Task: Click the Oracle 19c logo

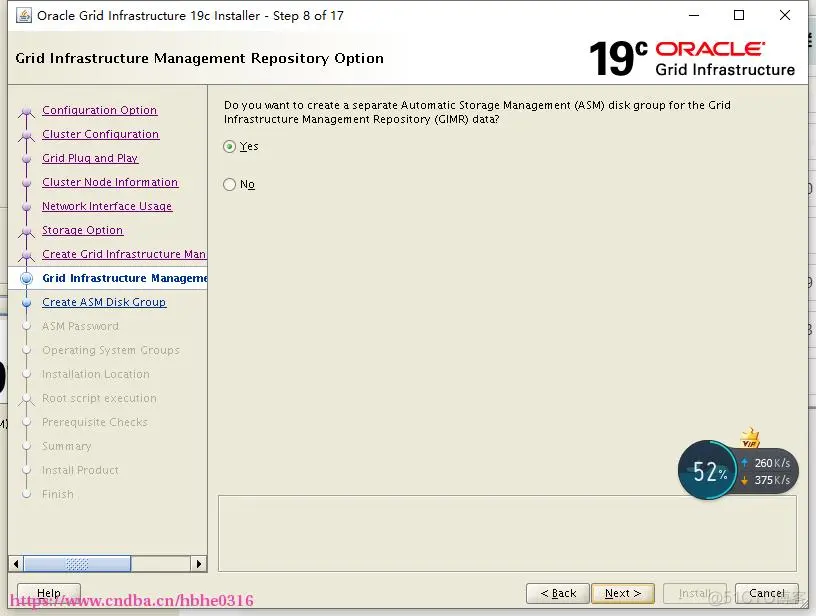Action: click(x=692, y=58)
